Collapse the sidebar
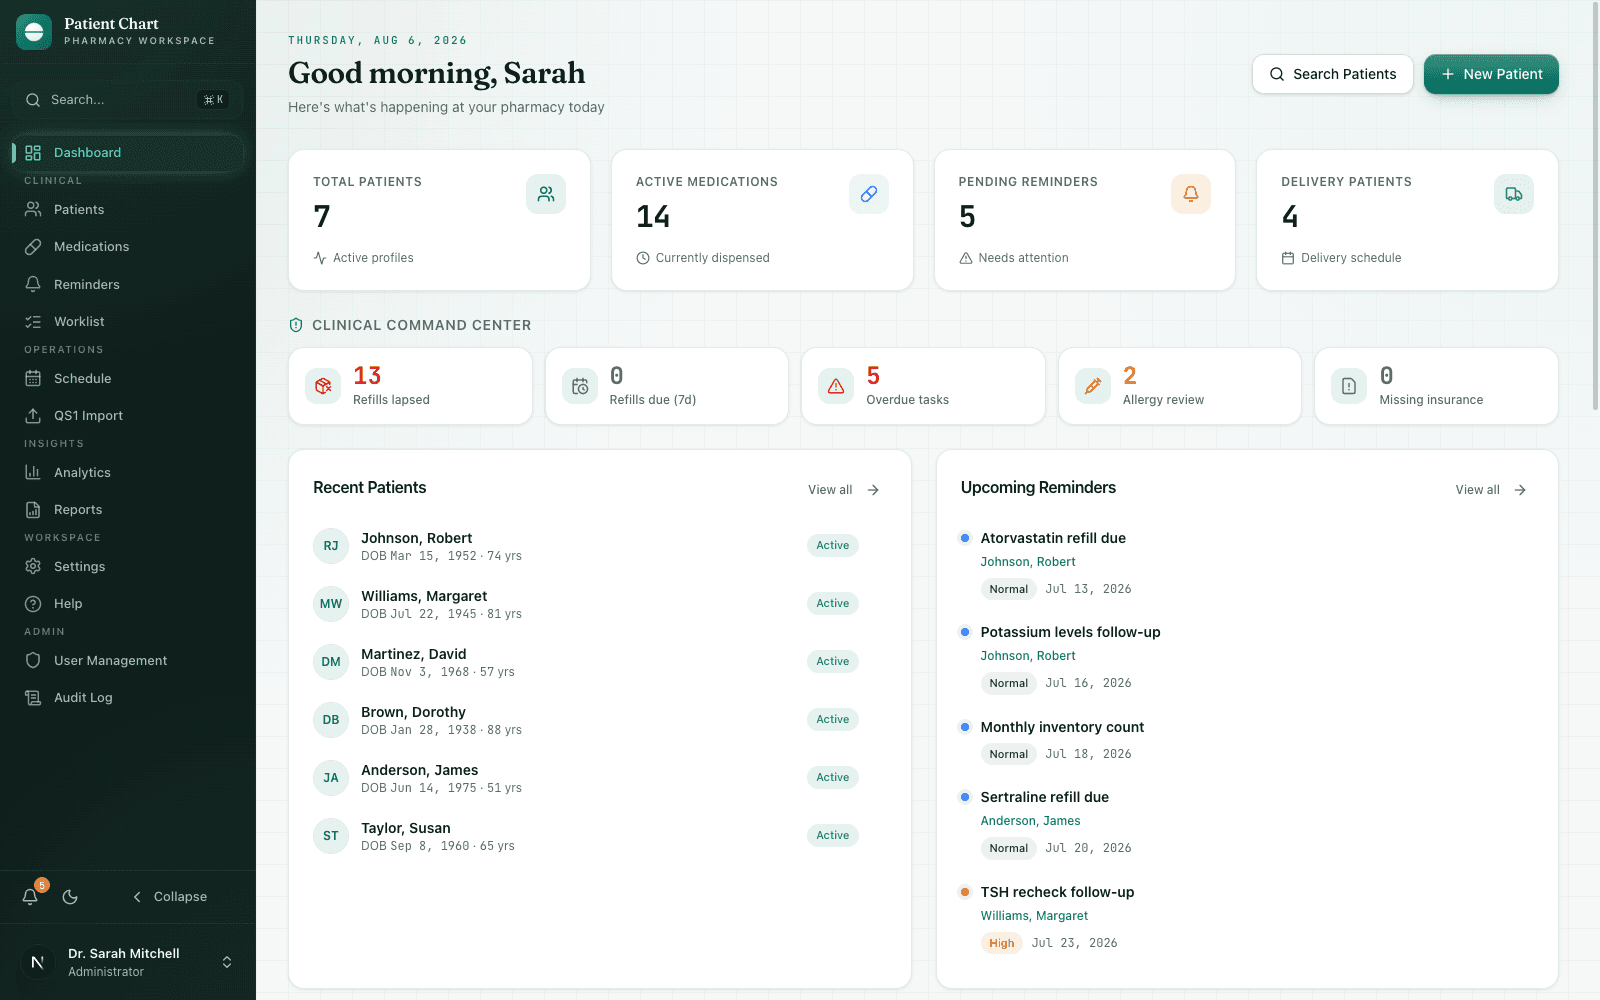 point(170,897)
